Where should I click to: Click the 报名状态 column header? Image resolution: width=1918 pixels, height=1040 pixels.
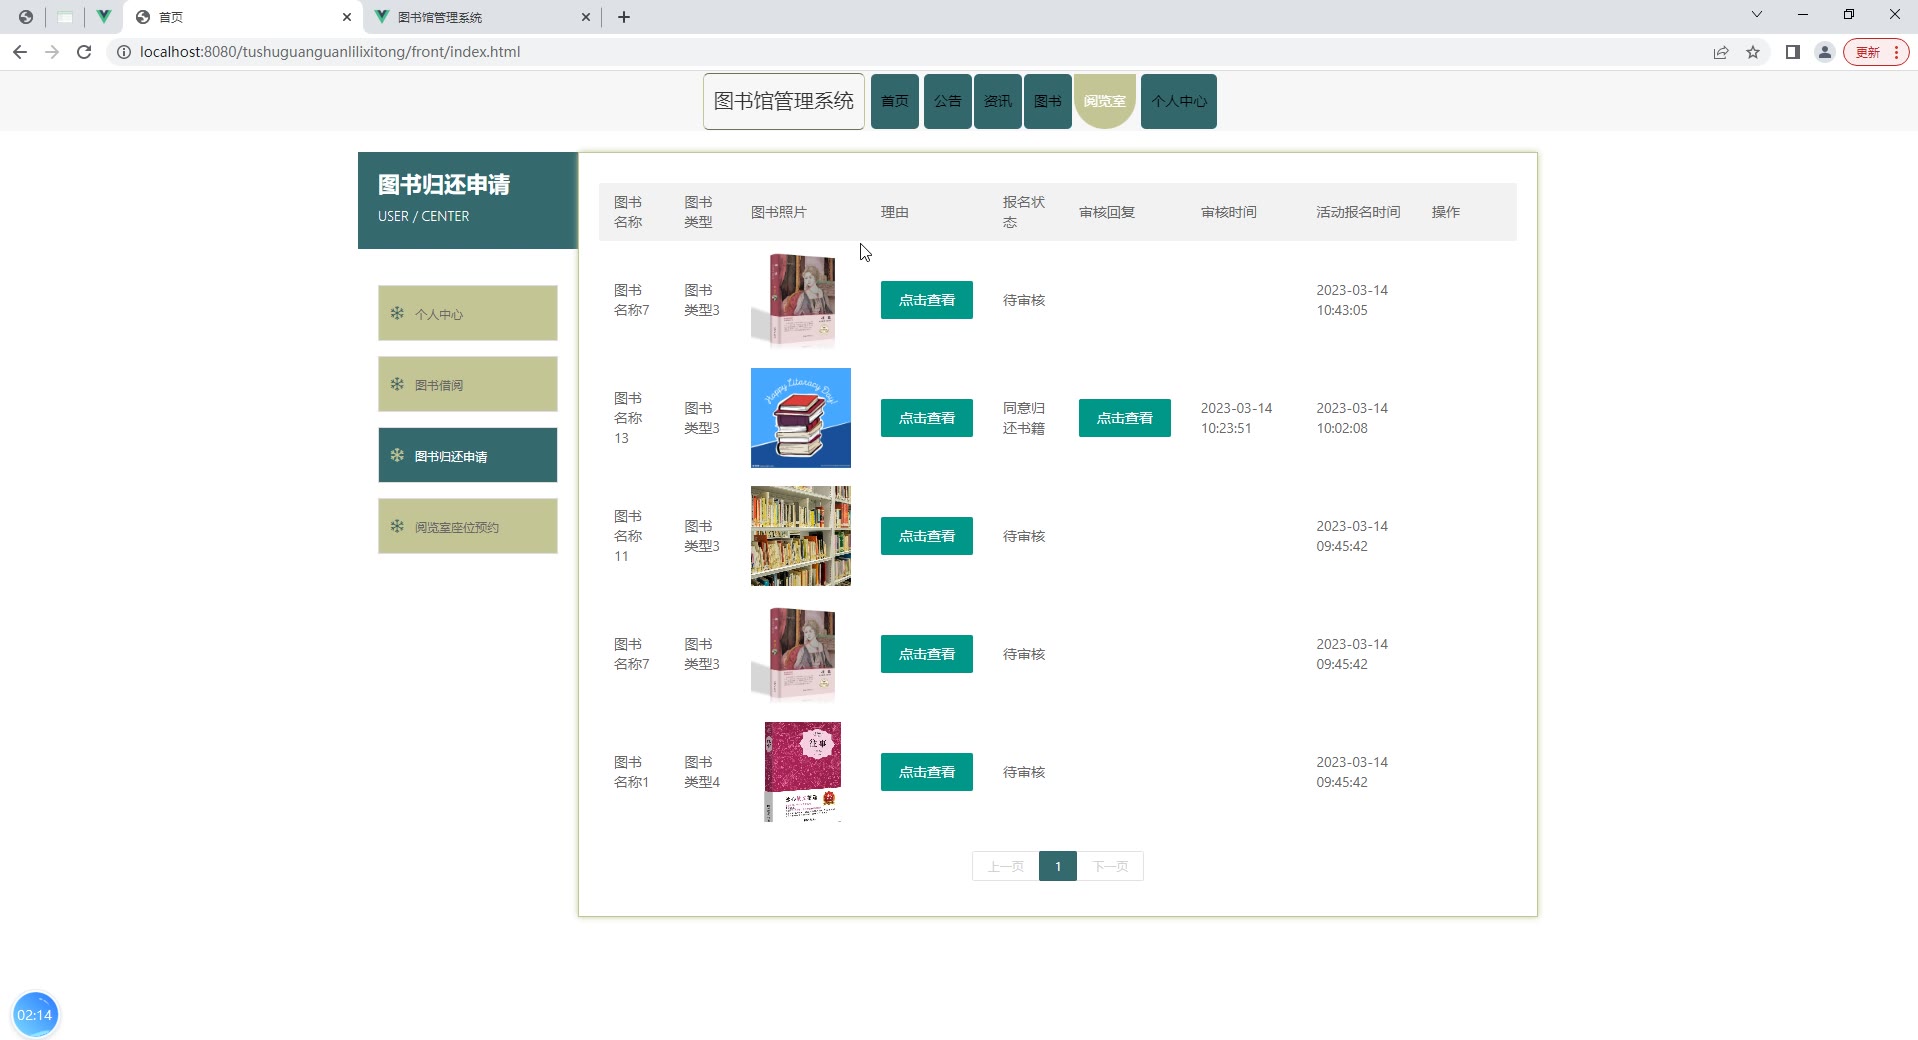1024,212
